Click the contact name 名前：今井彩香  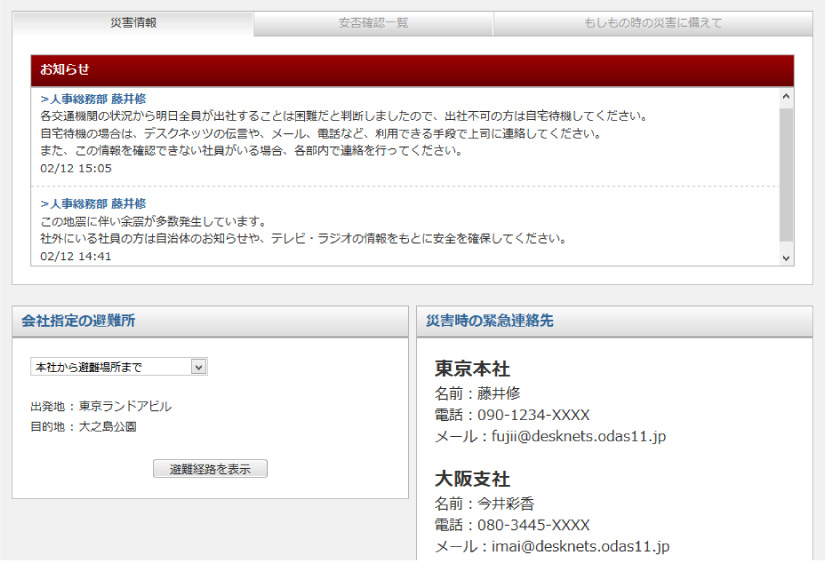click(484, 504)
